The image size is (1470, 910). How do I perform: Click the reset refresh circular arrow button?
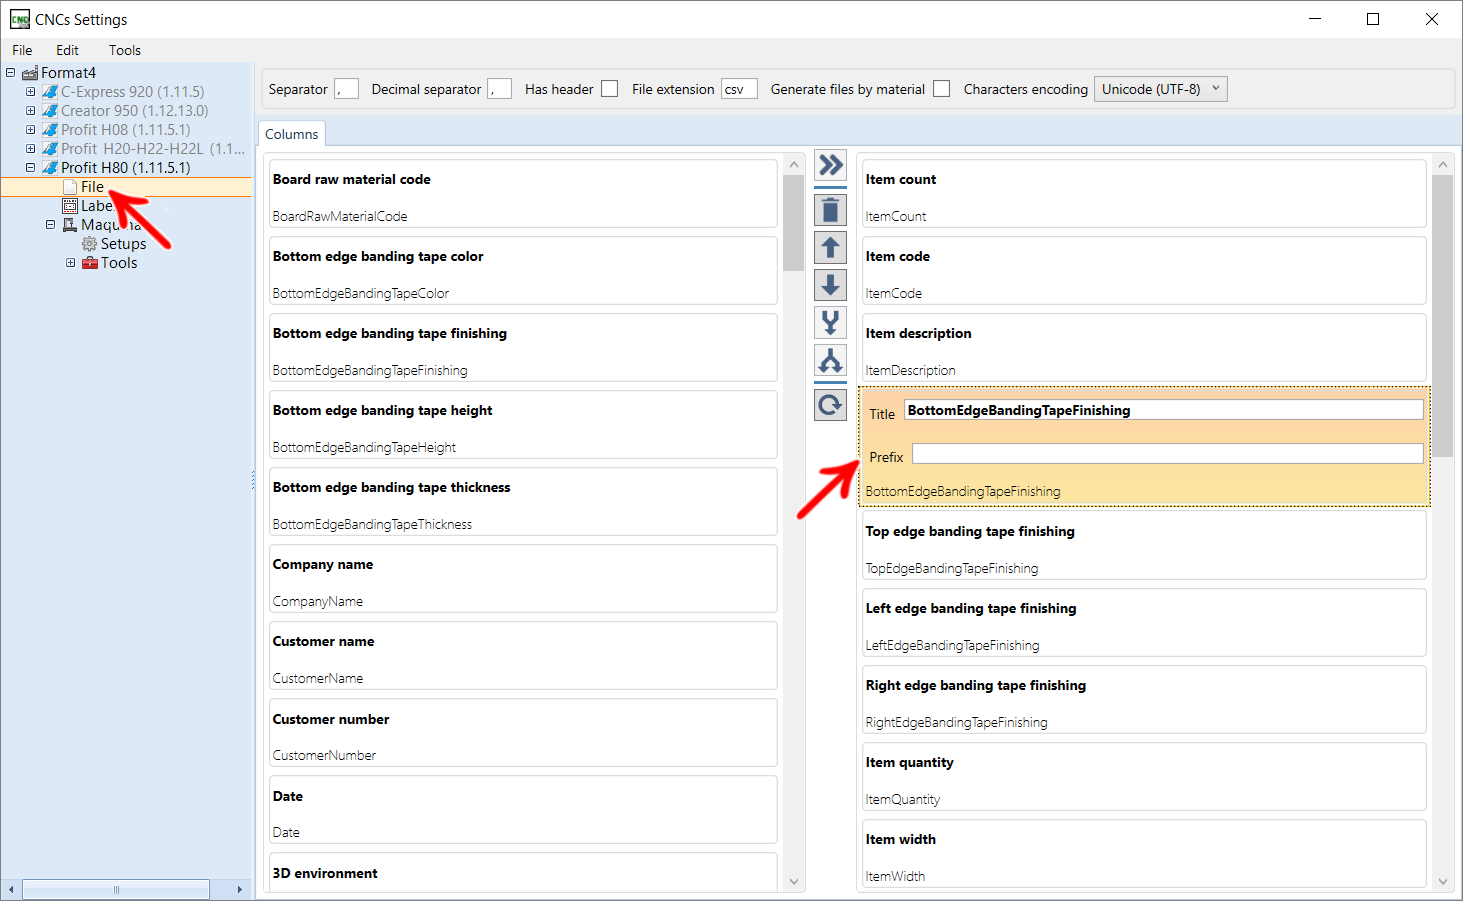click(830, 405)
